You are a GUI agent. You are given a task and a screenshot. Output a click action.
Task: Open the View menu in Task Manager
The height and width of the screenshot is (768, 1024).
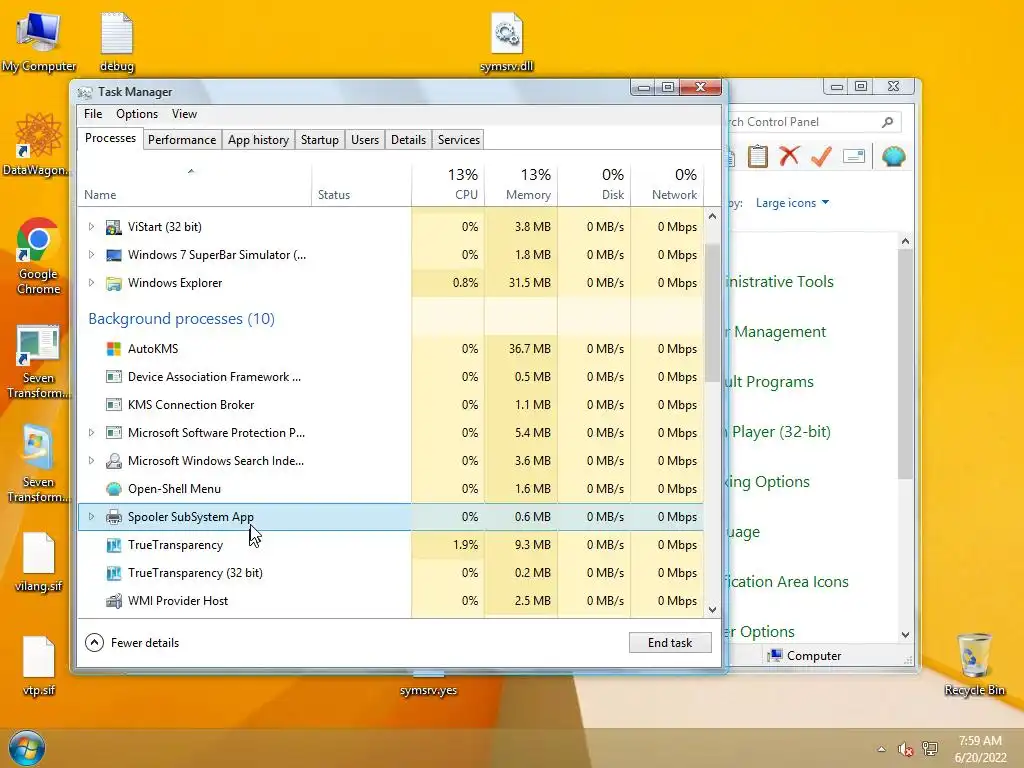[x=184, y=114]
